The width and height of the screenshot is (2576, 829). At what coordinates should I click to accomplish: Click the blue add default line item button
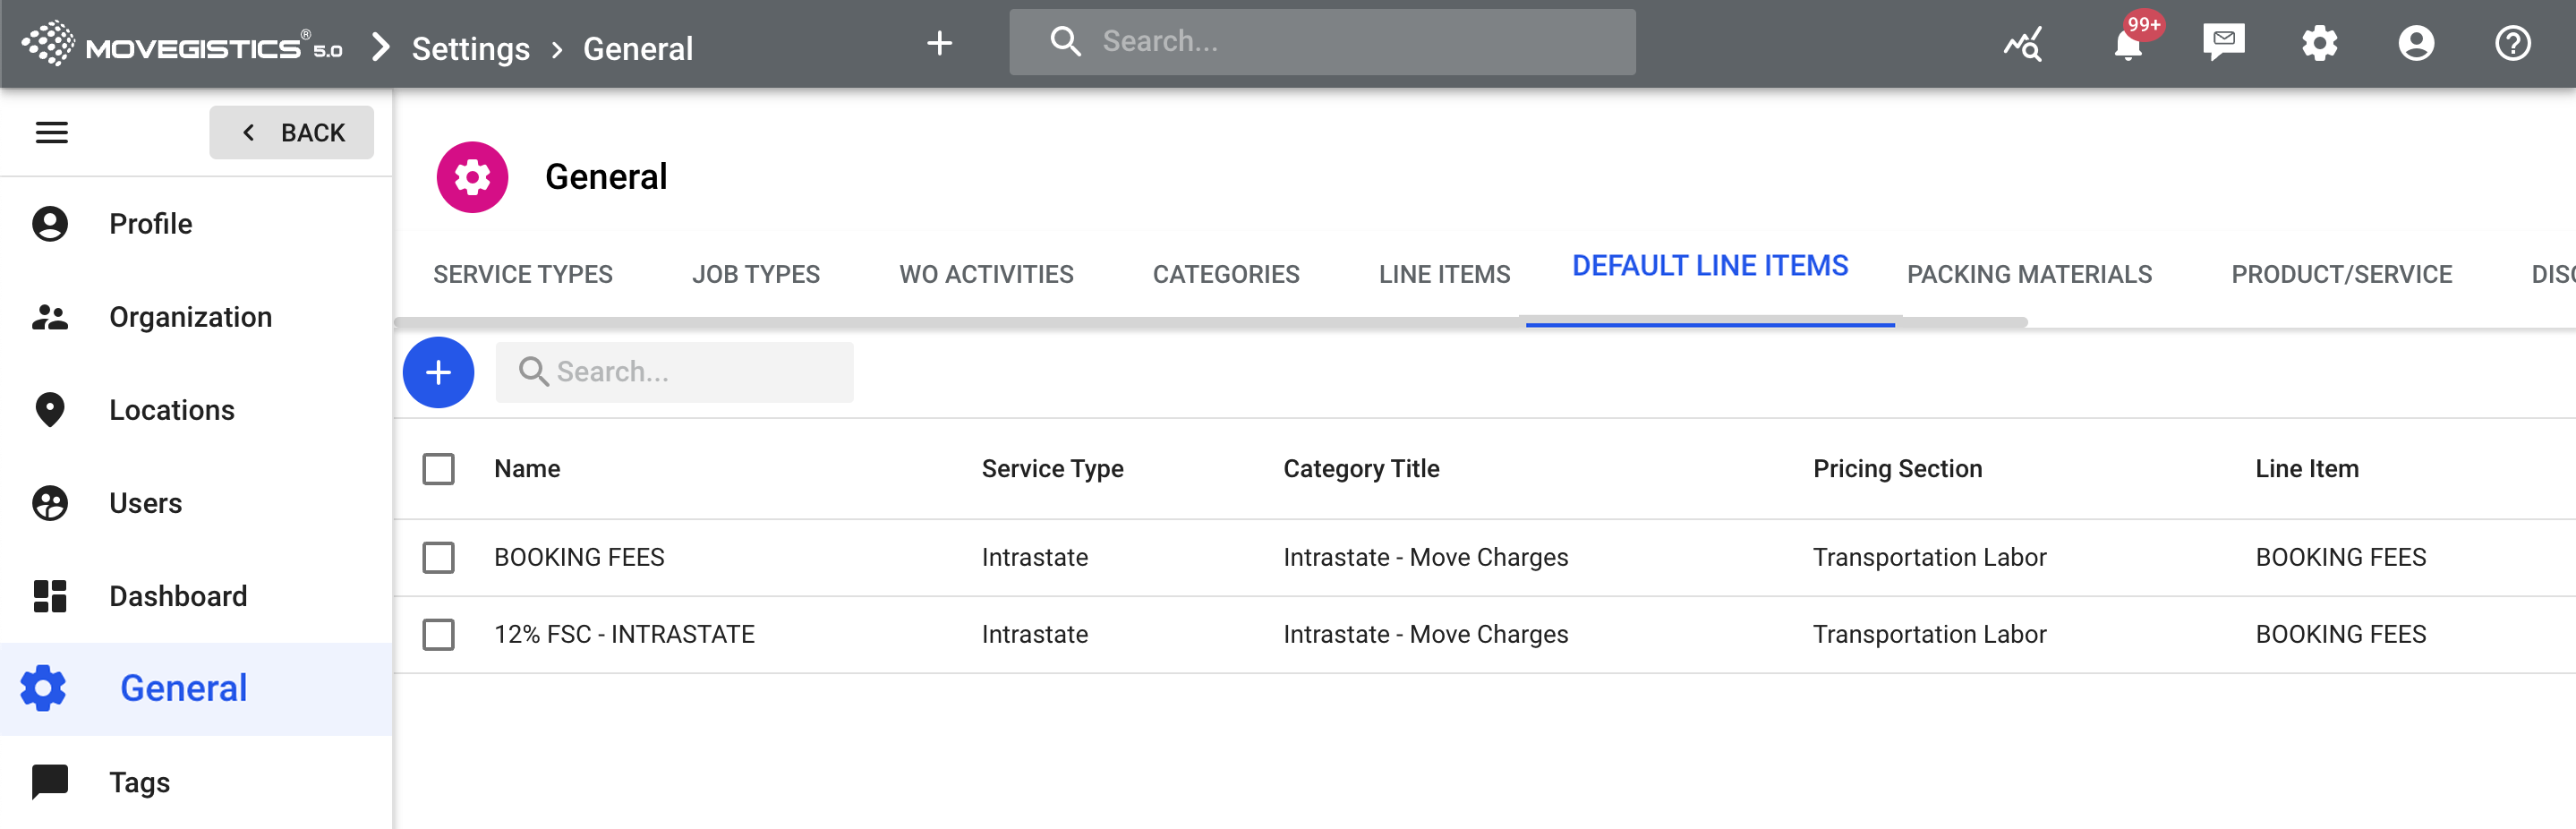438,372
